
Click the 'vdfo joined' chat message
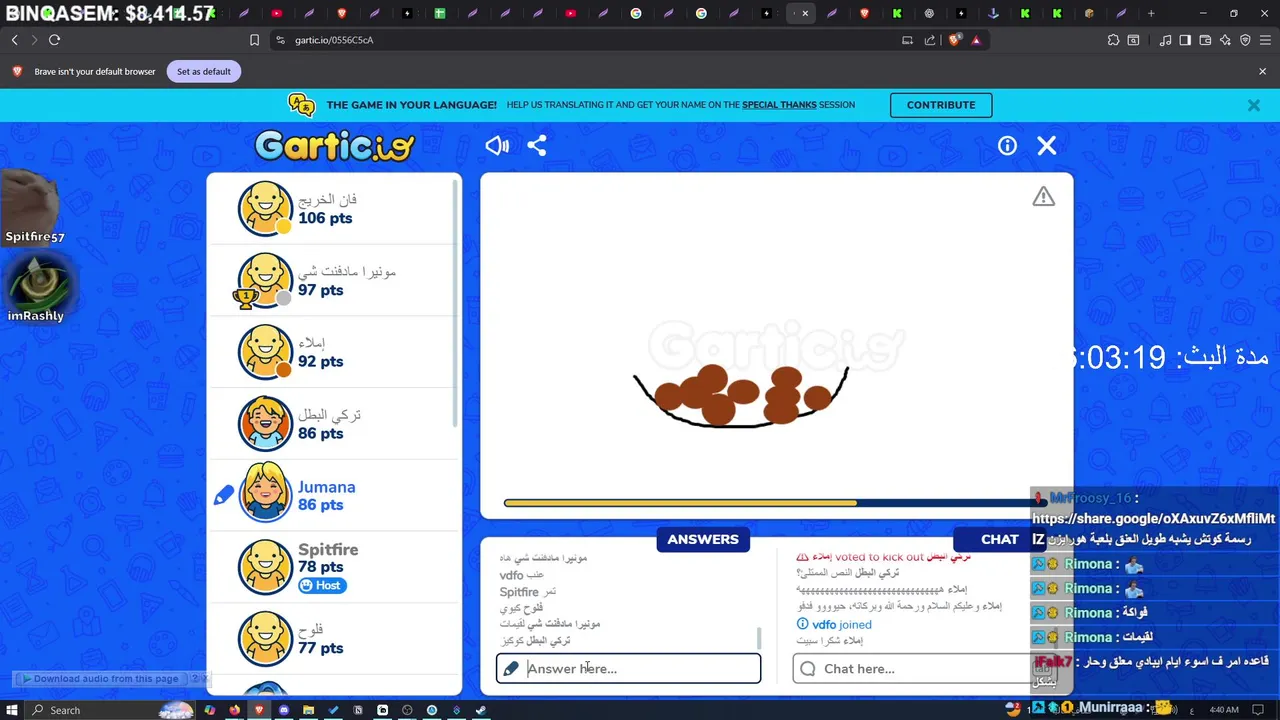[834, 624]
